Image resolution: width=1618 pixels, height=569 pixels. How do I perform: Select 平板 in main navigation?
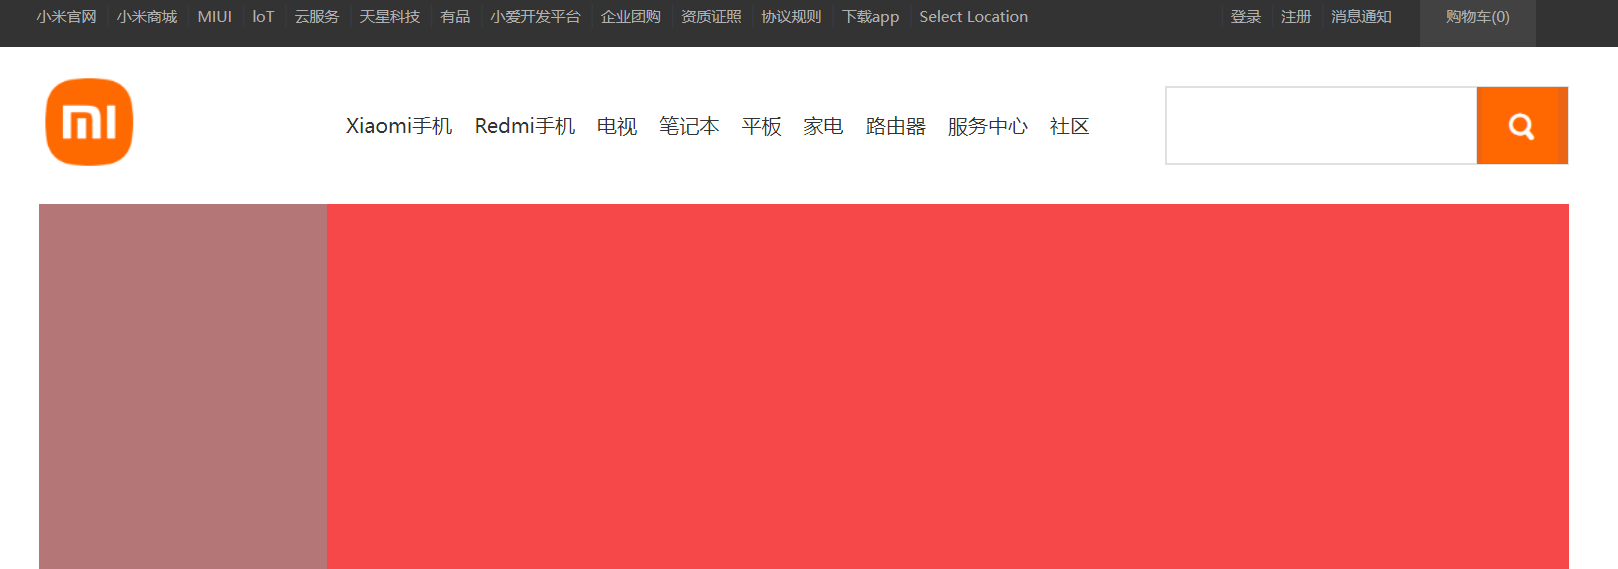coord(761,126)
